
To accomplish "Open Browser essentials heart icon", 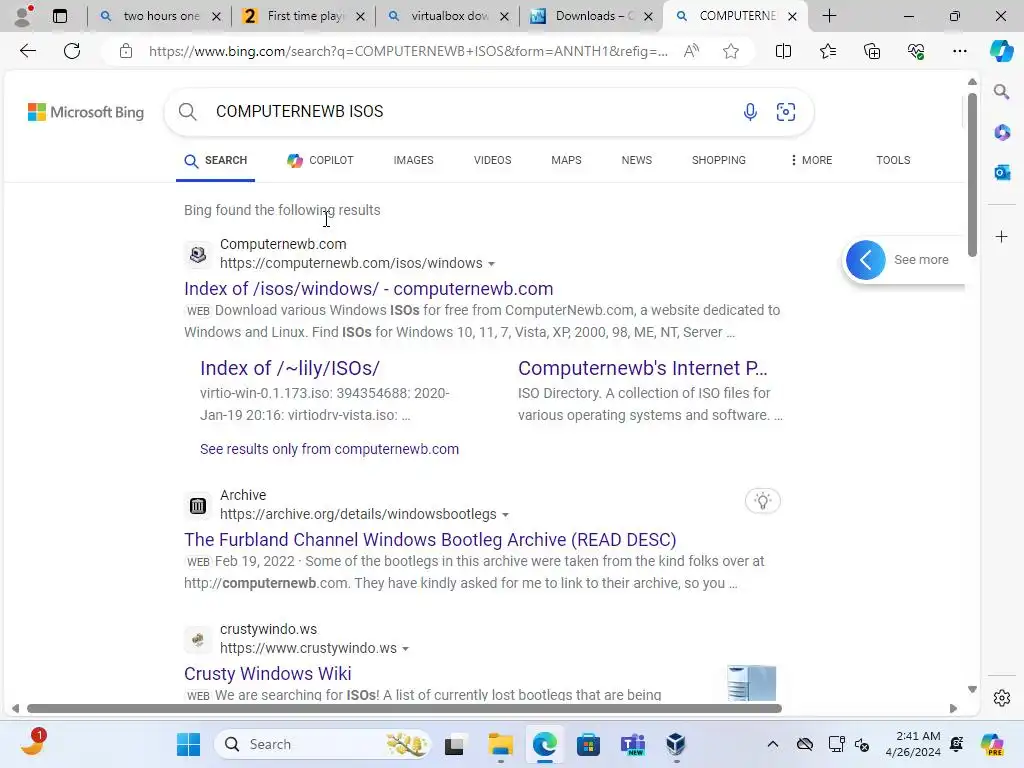I will 916,51.
